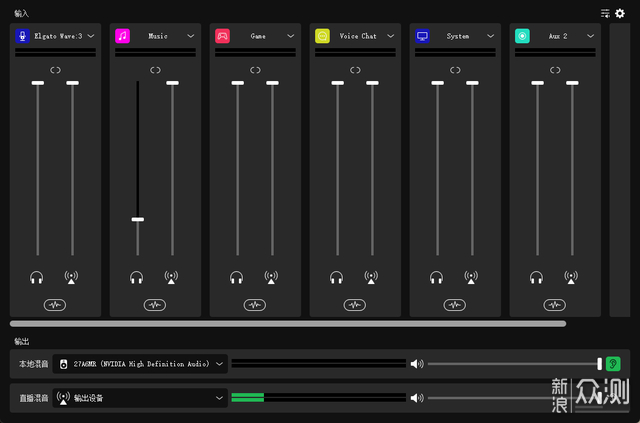The width and height of the screenshot is (640, 423).
Task: Open the mixer filter options icon
Action: coord(605,13)
